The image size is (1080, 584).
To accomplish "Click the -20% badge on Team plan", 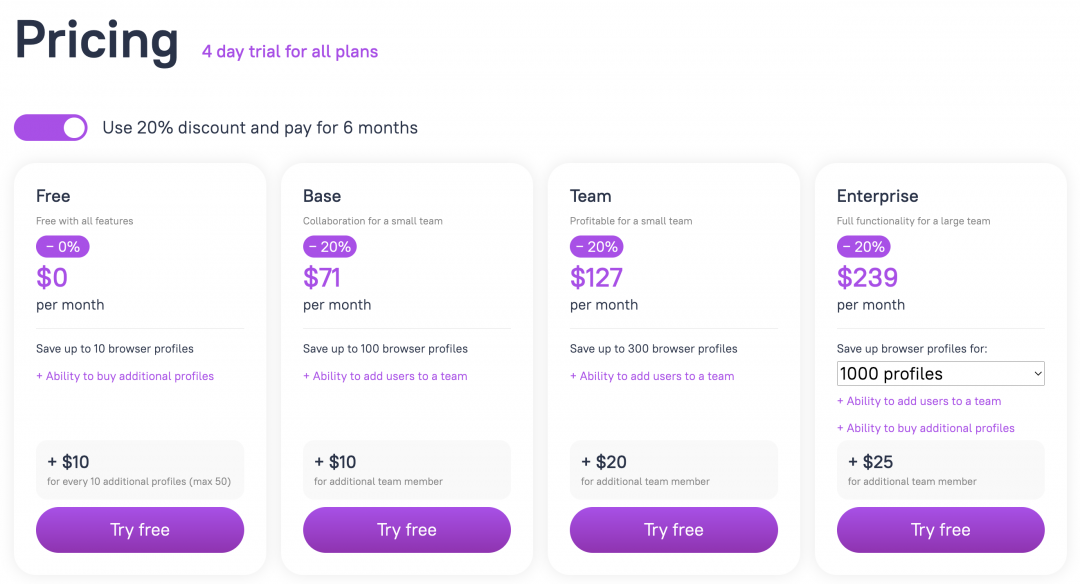I will pos(597,246).
